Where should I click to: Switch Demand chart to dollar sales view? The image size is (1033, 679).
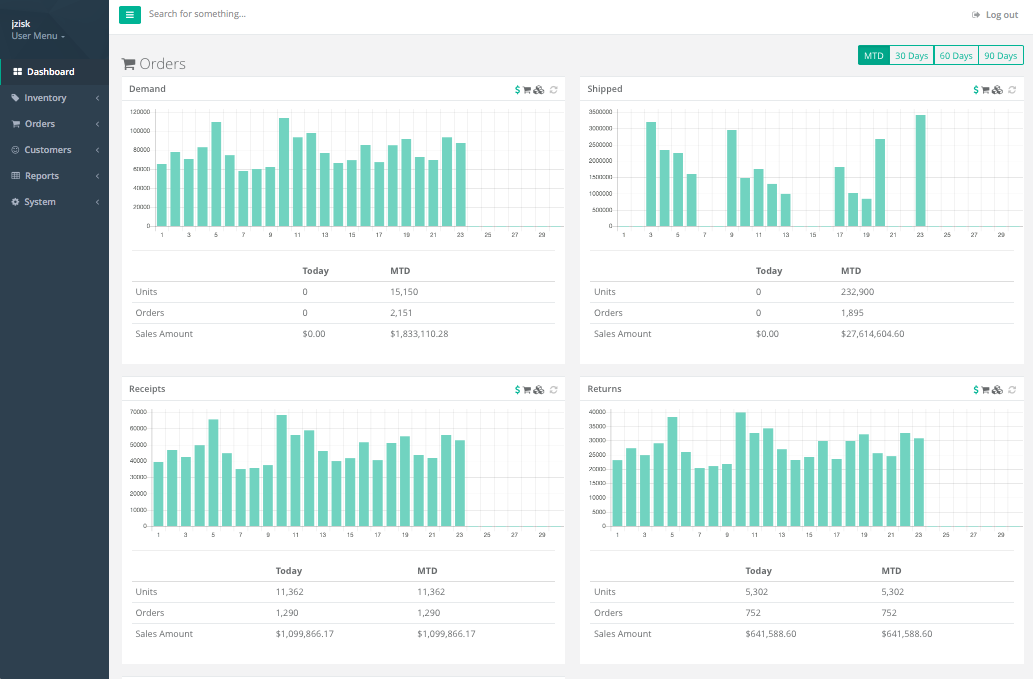517,90
